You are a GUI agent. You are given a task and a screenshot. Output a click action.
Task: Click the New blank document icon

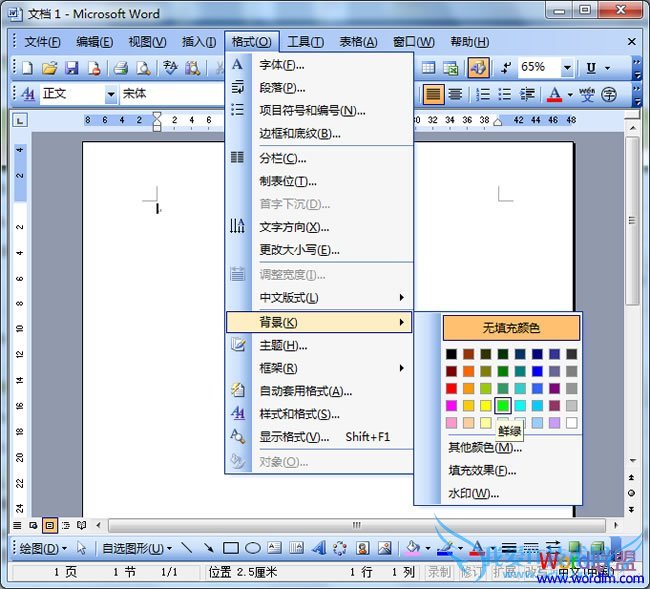27,68
